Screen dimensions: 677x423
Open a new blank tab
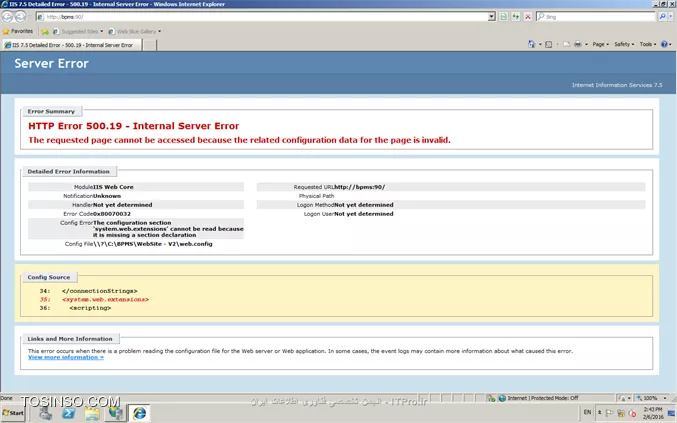(149, 45)
